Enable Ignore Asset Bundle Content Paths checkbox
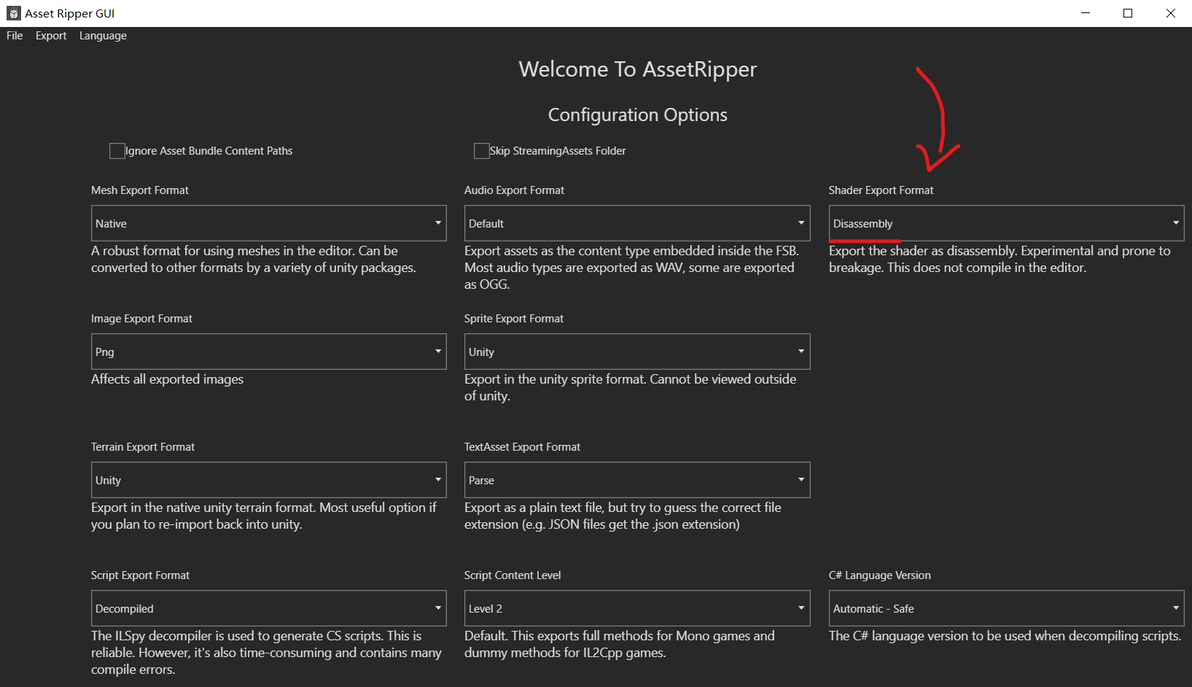This screenshot has height=687, width=1192. [117, 151]
